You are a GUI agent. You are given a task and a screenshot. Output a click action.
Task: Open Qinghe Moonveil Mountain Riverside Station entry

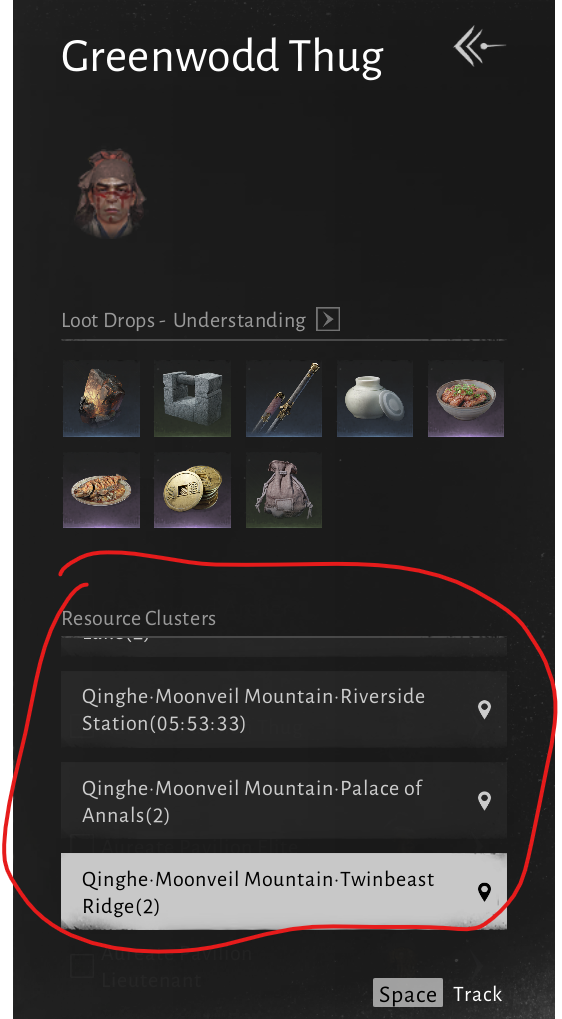284,709
